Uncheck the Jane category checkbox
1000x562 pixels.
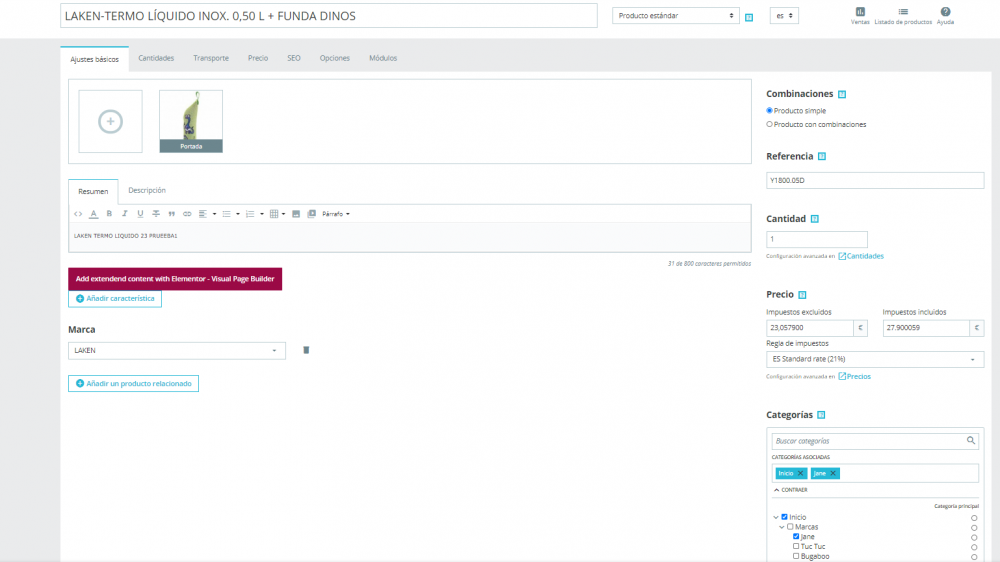[x=796, y=536]
